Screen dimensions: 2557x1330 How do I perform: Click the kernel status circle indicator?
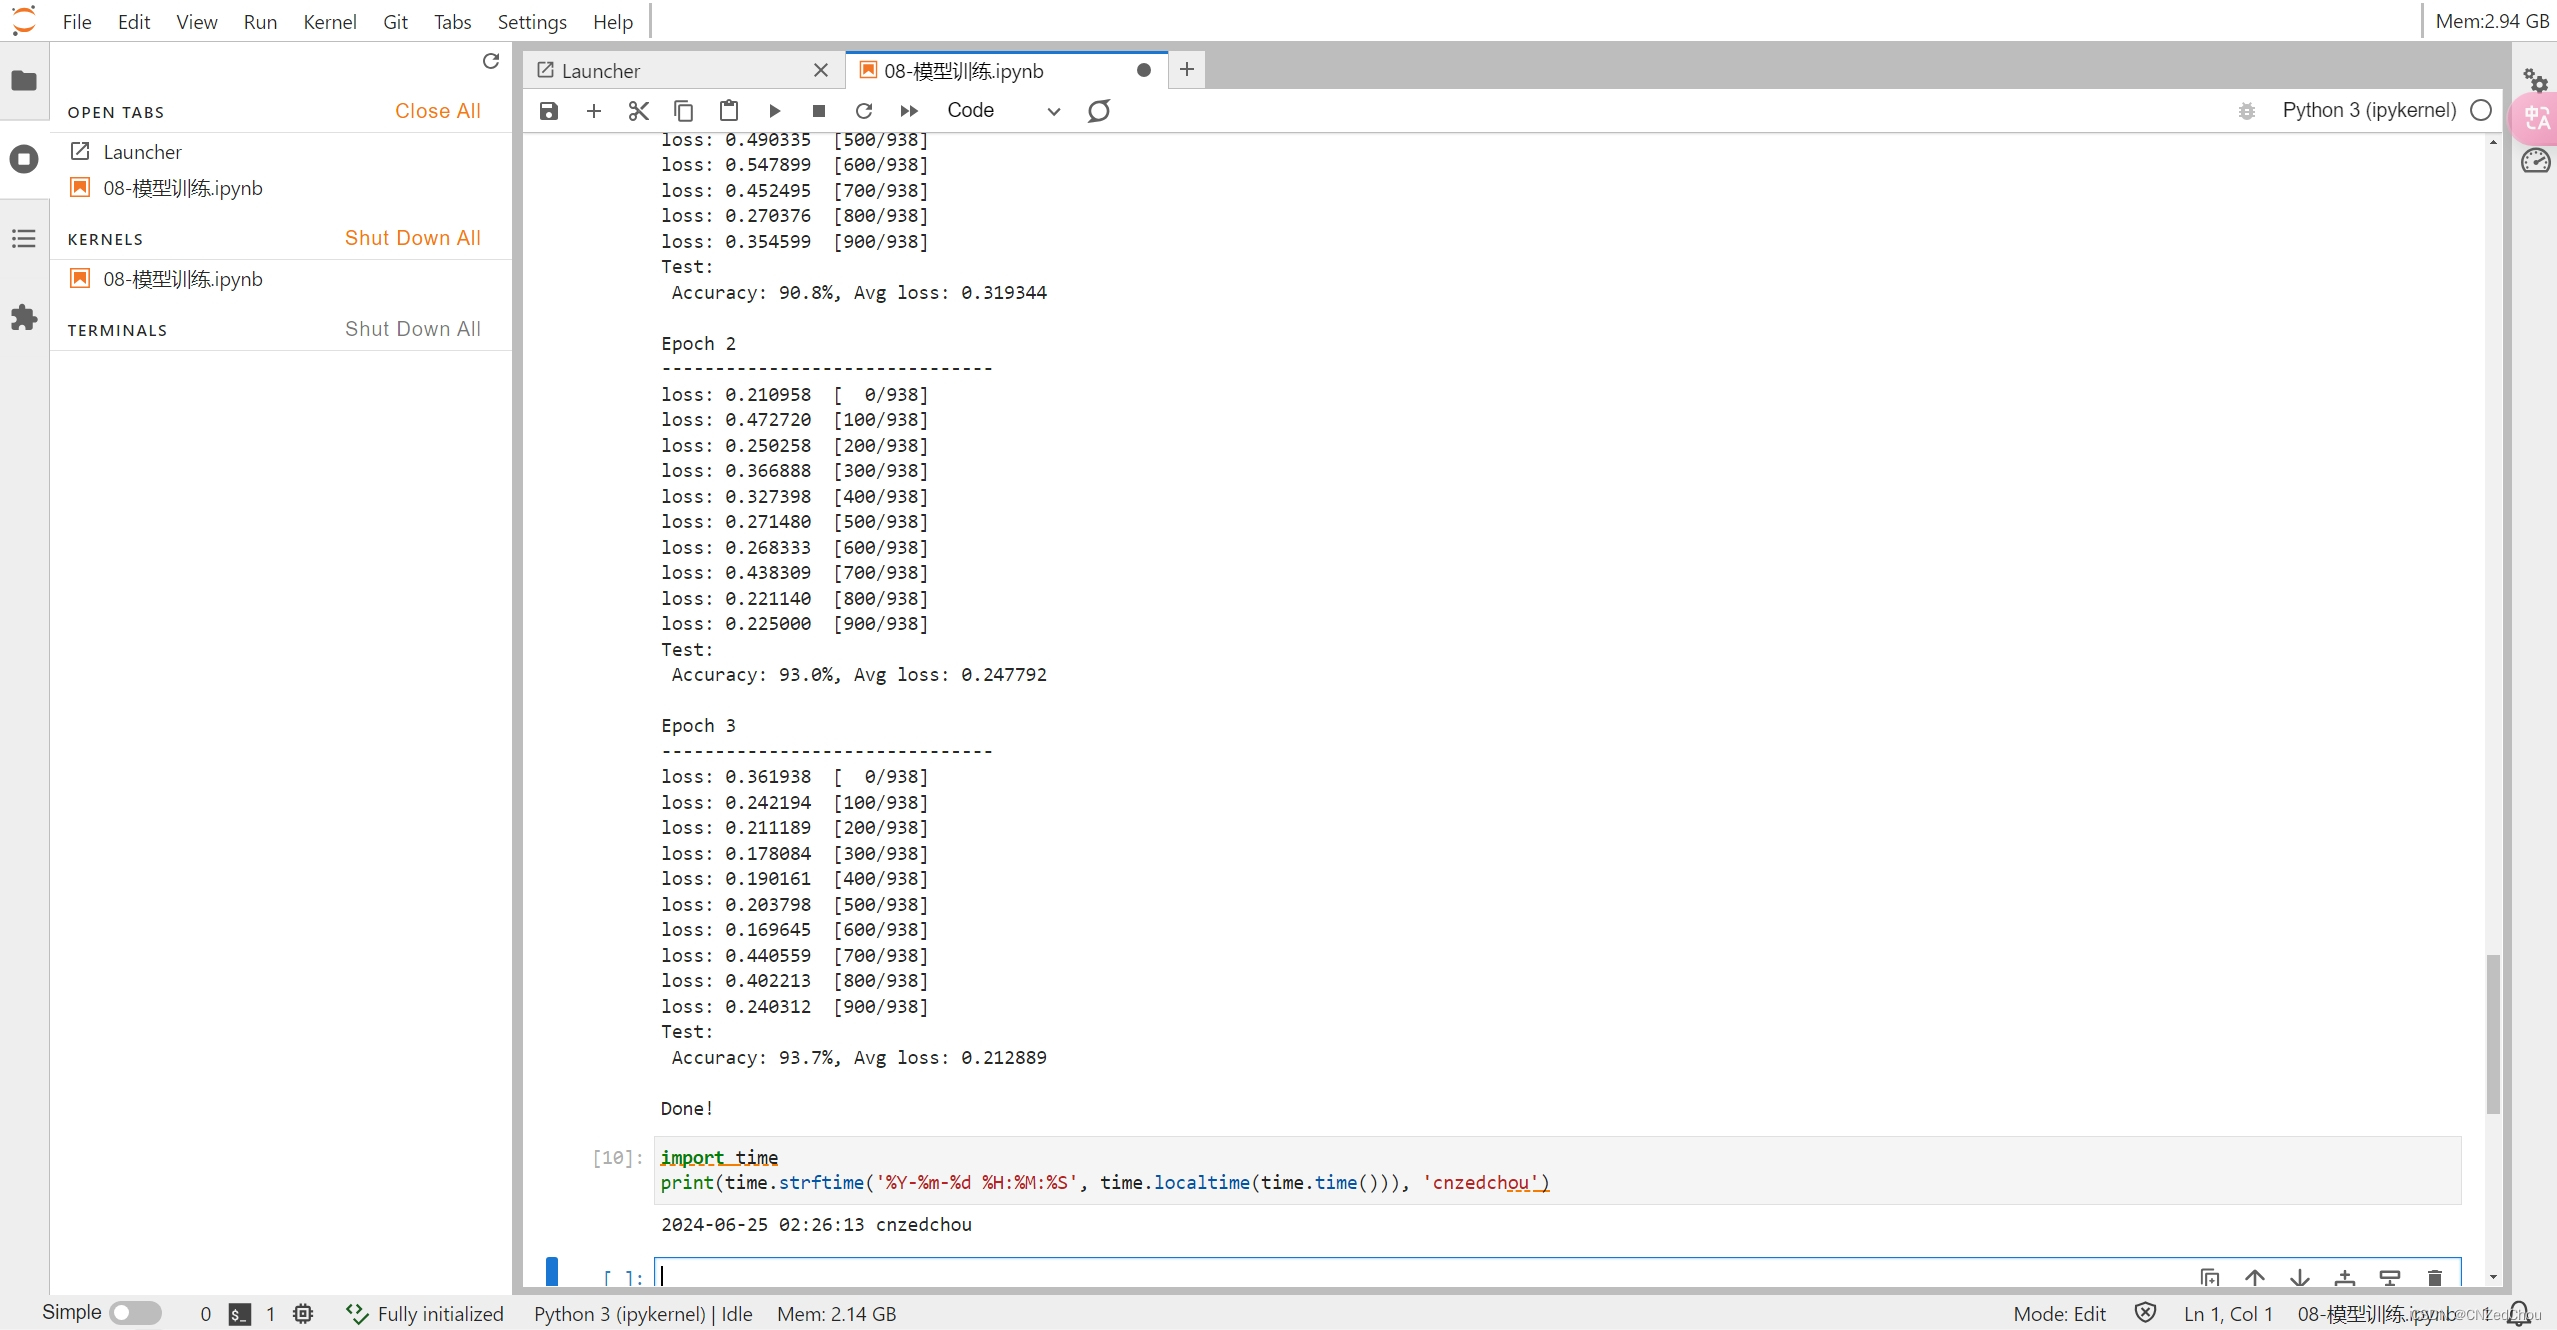pos(2481,111)
